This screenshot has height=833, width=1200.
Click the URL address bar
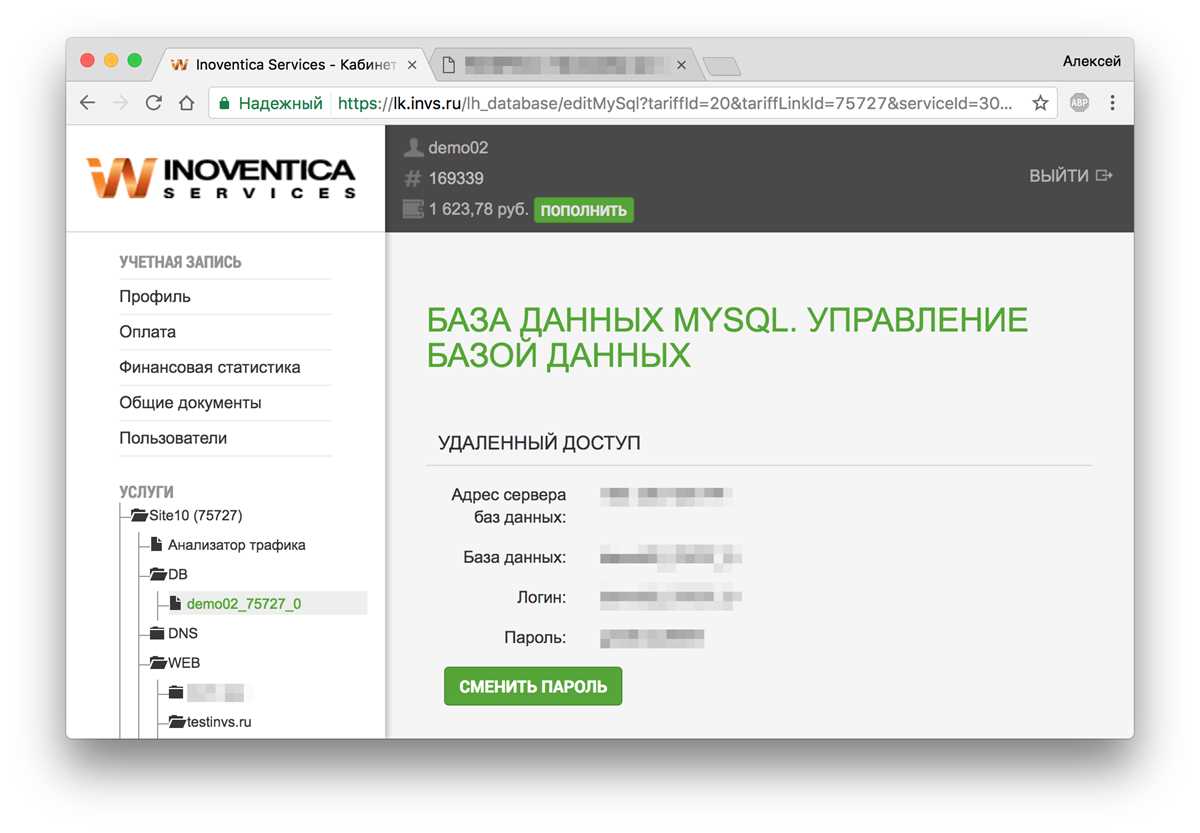632,103
